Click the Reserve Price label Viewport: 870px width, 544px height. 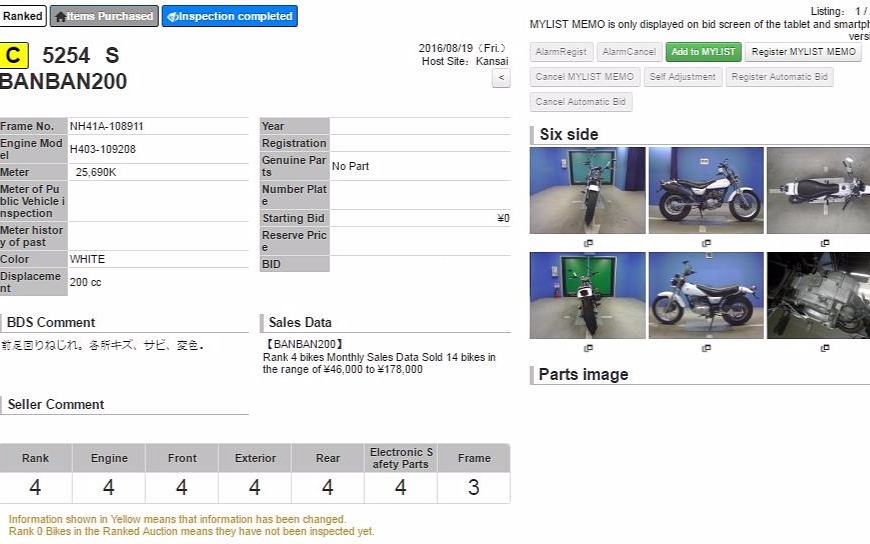point(295,241)
